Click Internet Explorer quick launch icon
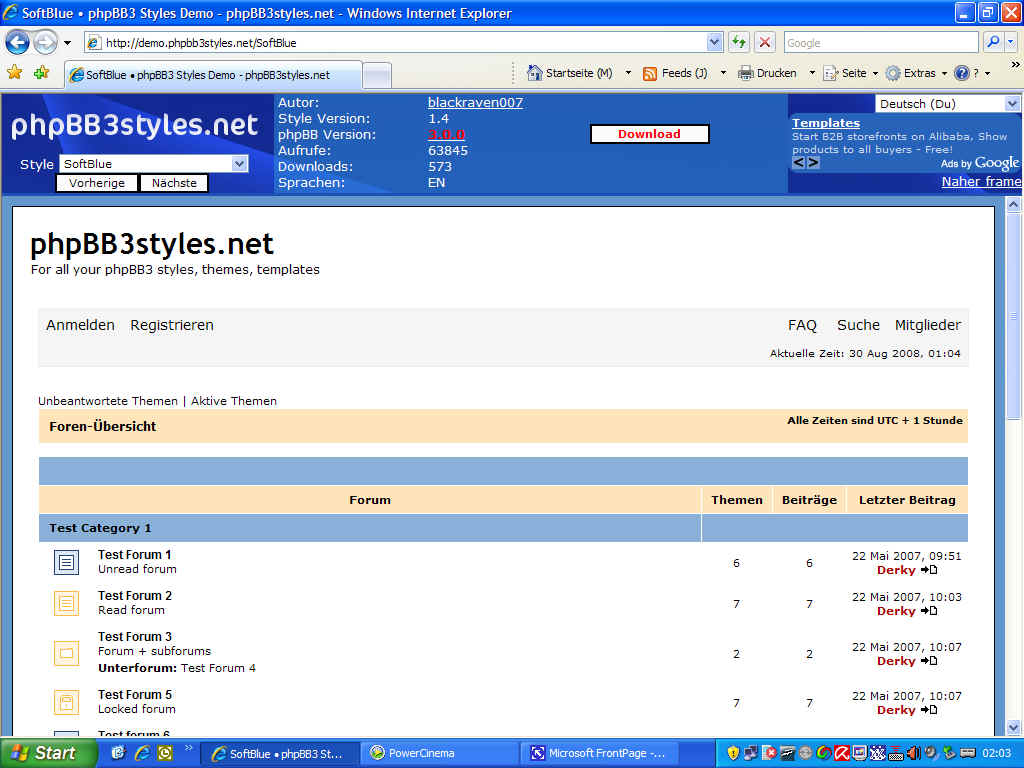This screenshot has height=768, width=1024. coord(142,753)
